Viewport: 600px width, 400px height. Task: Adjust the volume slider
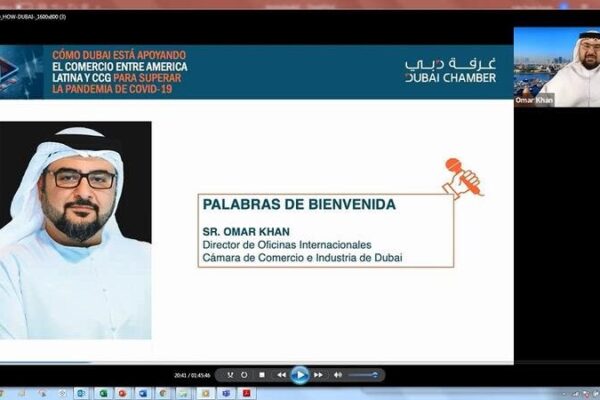(363, 375)
